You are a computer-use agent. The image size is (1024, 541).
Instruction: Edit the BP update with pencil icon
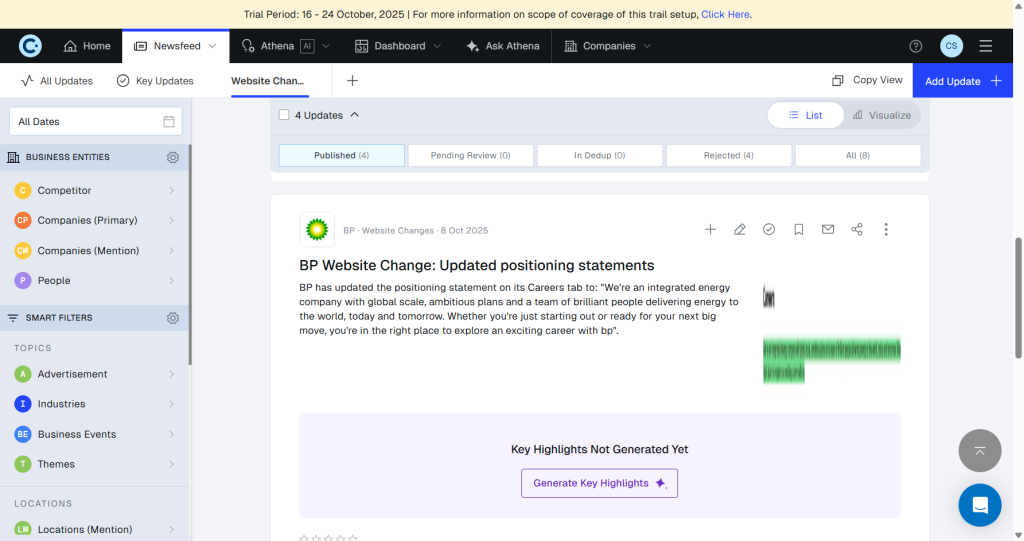point(739,229)
